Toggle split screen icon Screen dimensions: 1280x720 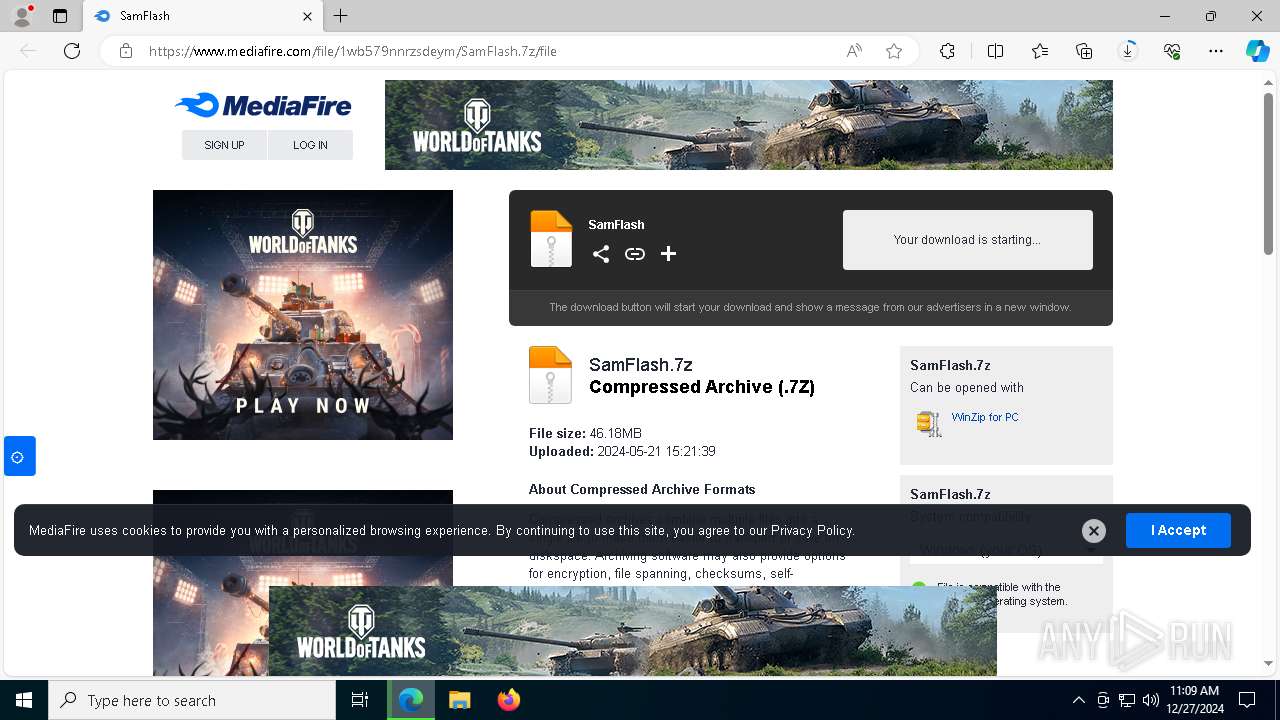pyautogui.click(x=996, y=51)
